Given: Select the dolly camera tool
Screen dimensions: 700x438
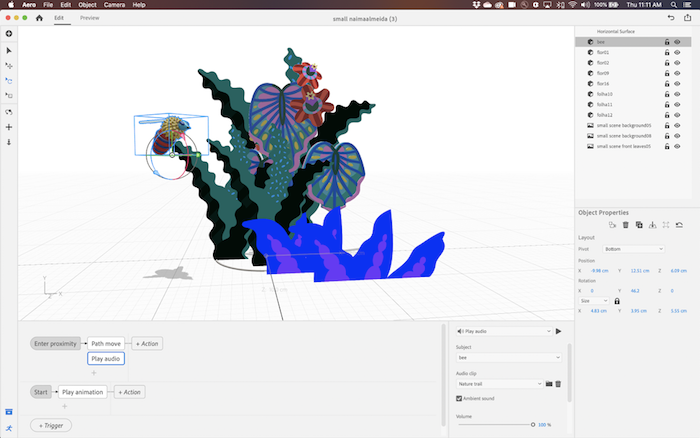Looking at the screenshot, I should click(9, 142).
